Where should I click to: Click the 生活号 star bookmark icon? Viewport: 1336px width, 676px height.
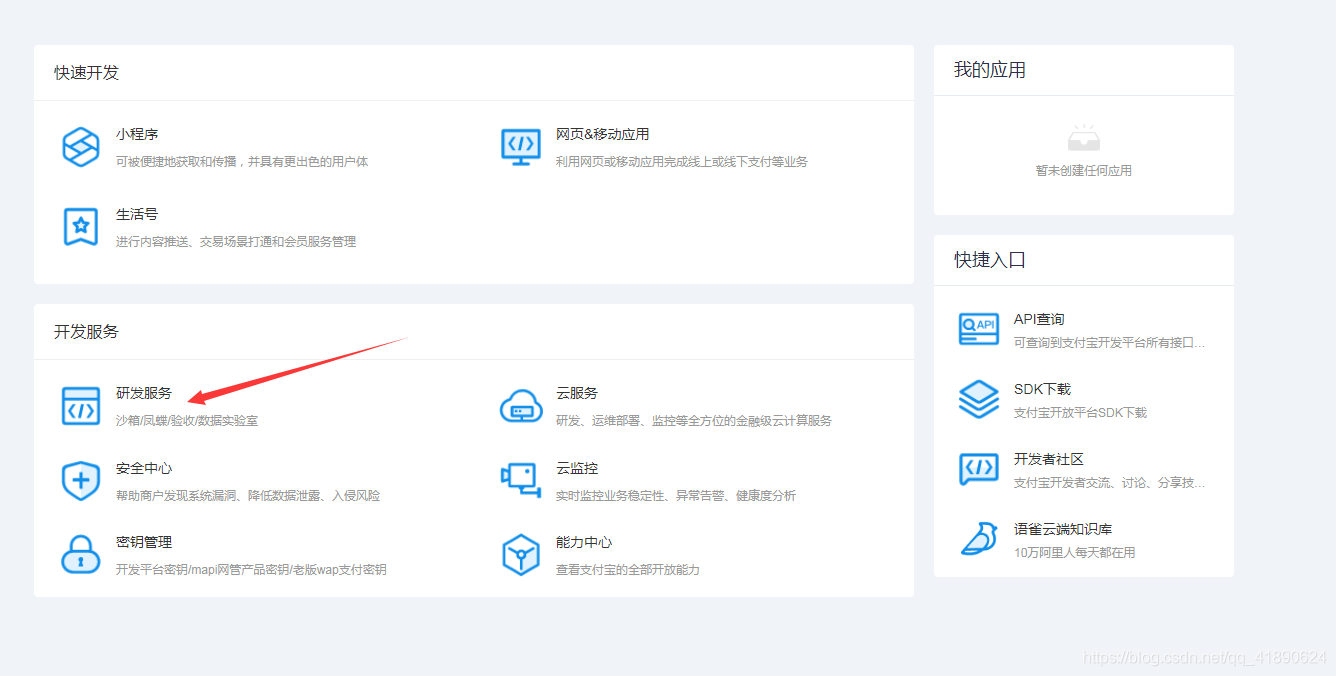[x=81, y=227]
